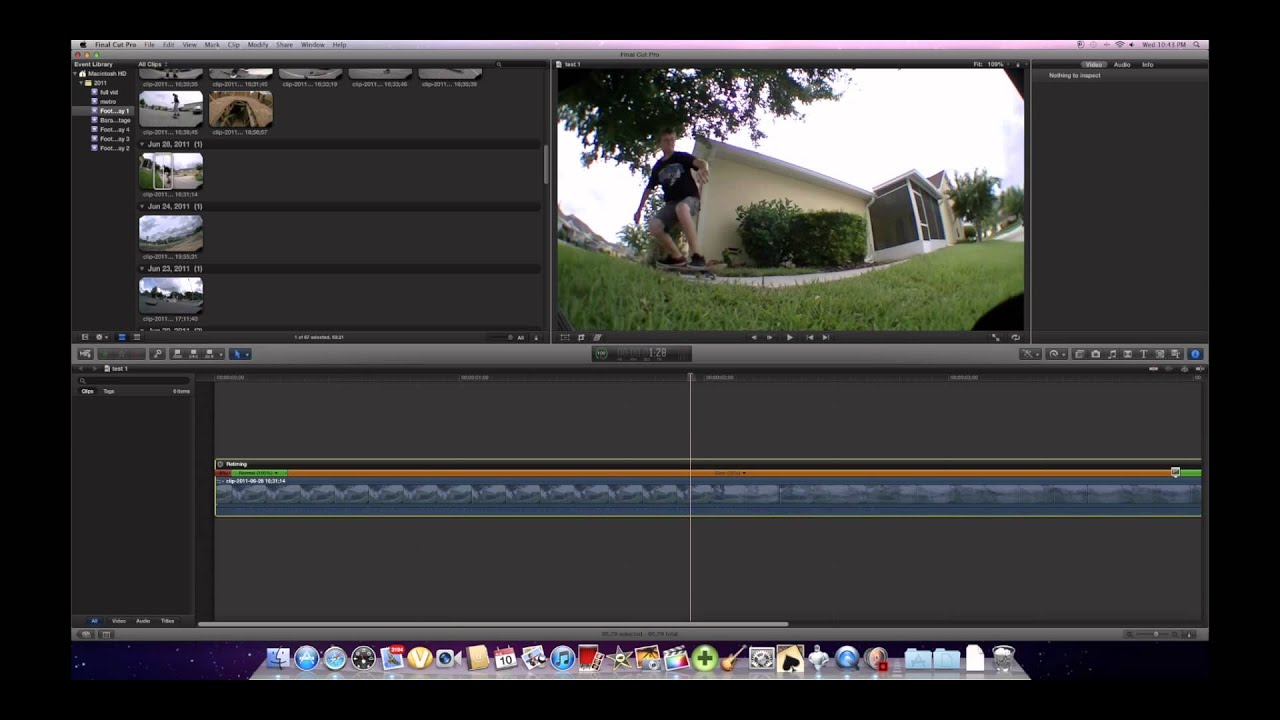Collapse the Macintosh HD library item

click(x=77, y=73)
